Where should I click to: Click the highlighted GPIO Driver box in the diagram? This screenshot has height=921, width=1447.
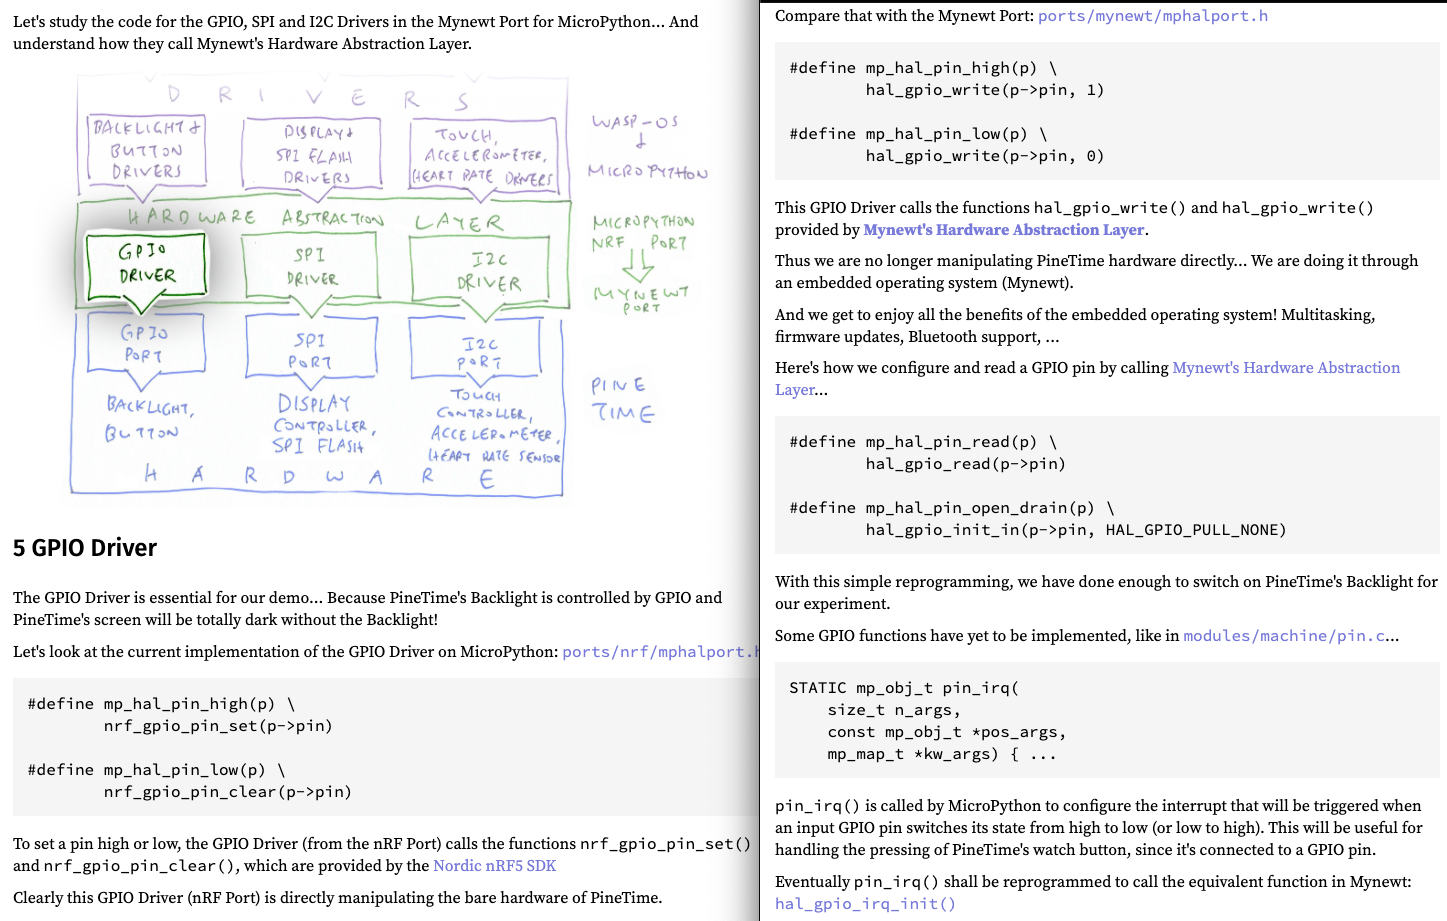[x=146, y=264]
